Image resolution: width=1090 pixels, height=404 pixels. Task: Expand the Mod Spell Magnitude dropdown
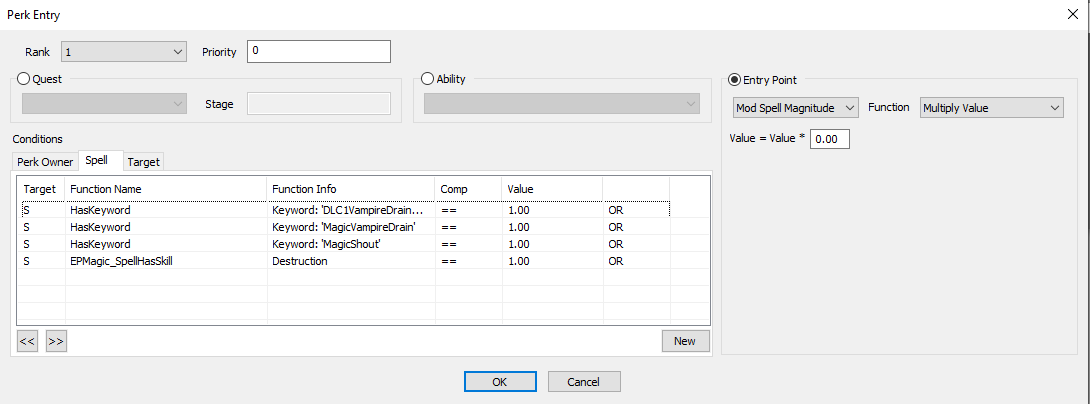pos(795,107)
